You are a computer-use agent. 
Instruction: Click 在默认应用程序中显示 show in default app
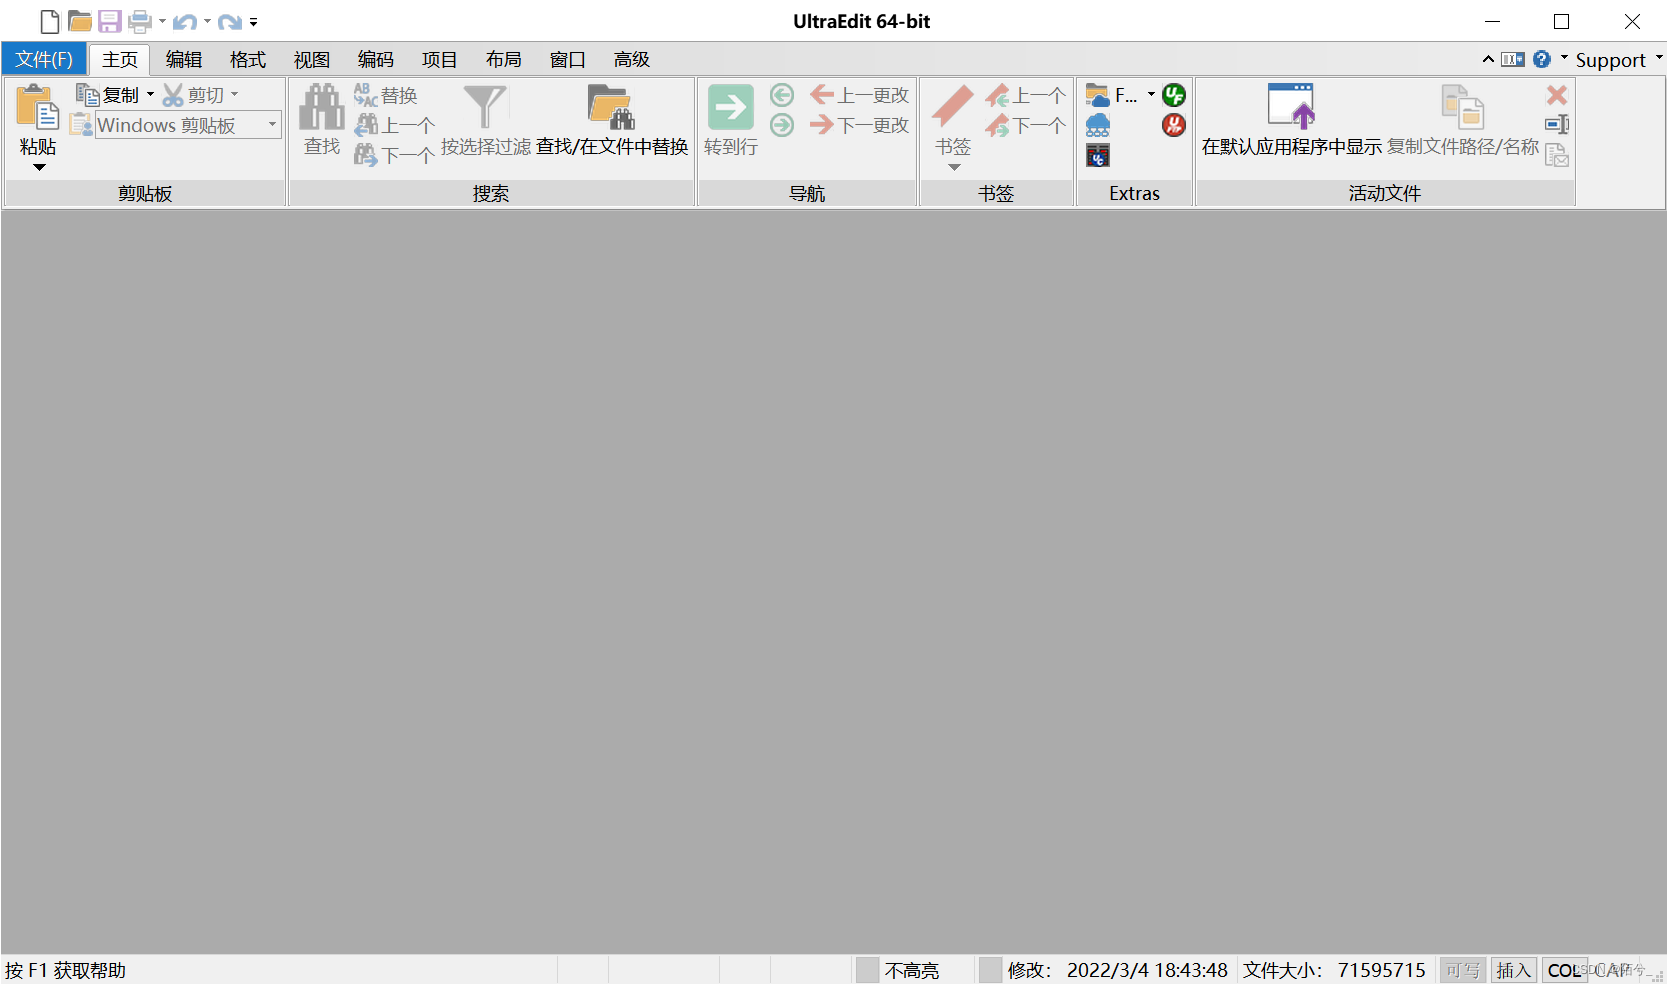point(1291,120)
